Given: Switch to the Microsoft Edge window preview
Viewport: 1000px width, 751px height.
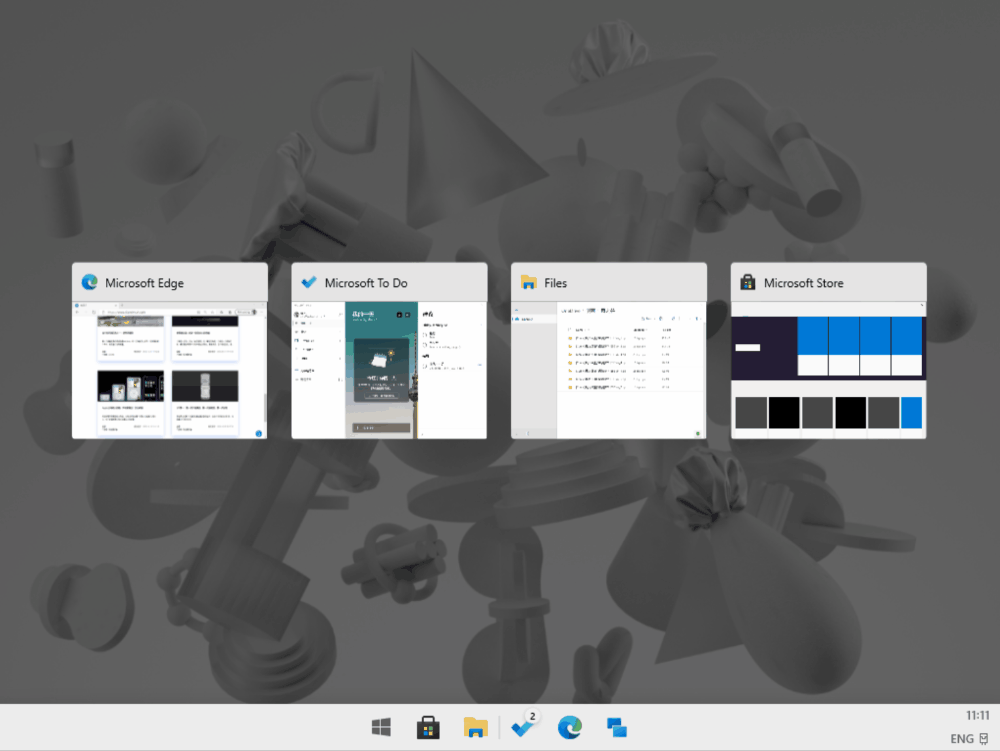Looking at the screenshot, I should 169,369.
